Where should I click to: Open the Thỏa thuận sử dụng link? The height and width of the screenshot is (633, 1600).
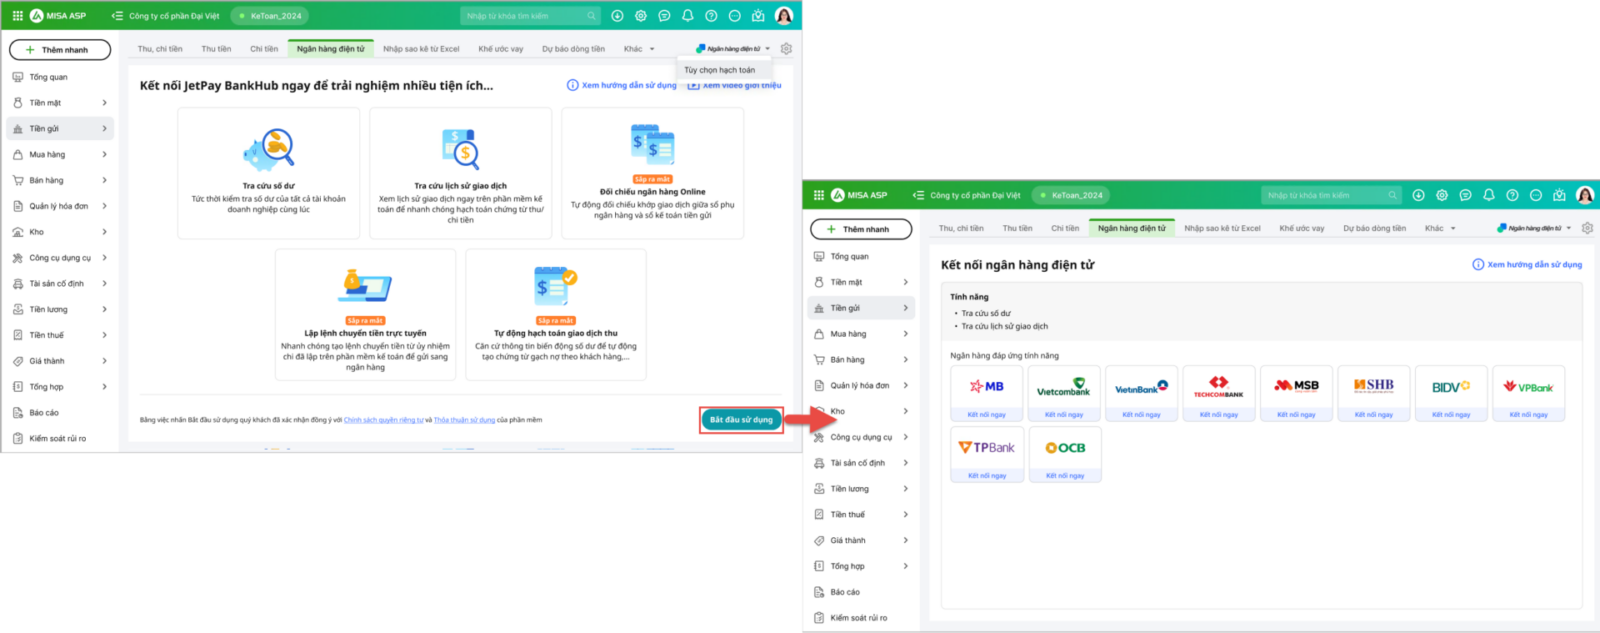(x=464, y=420)
